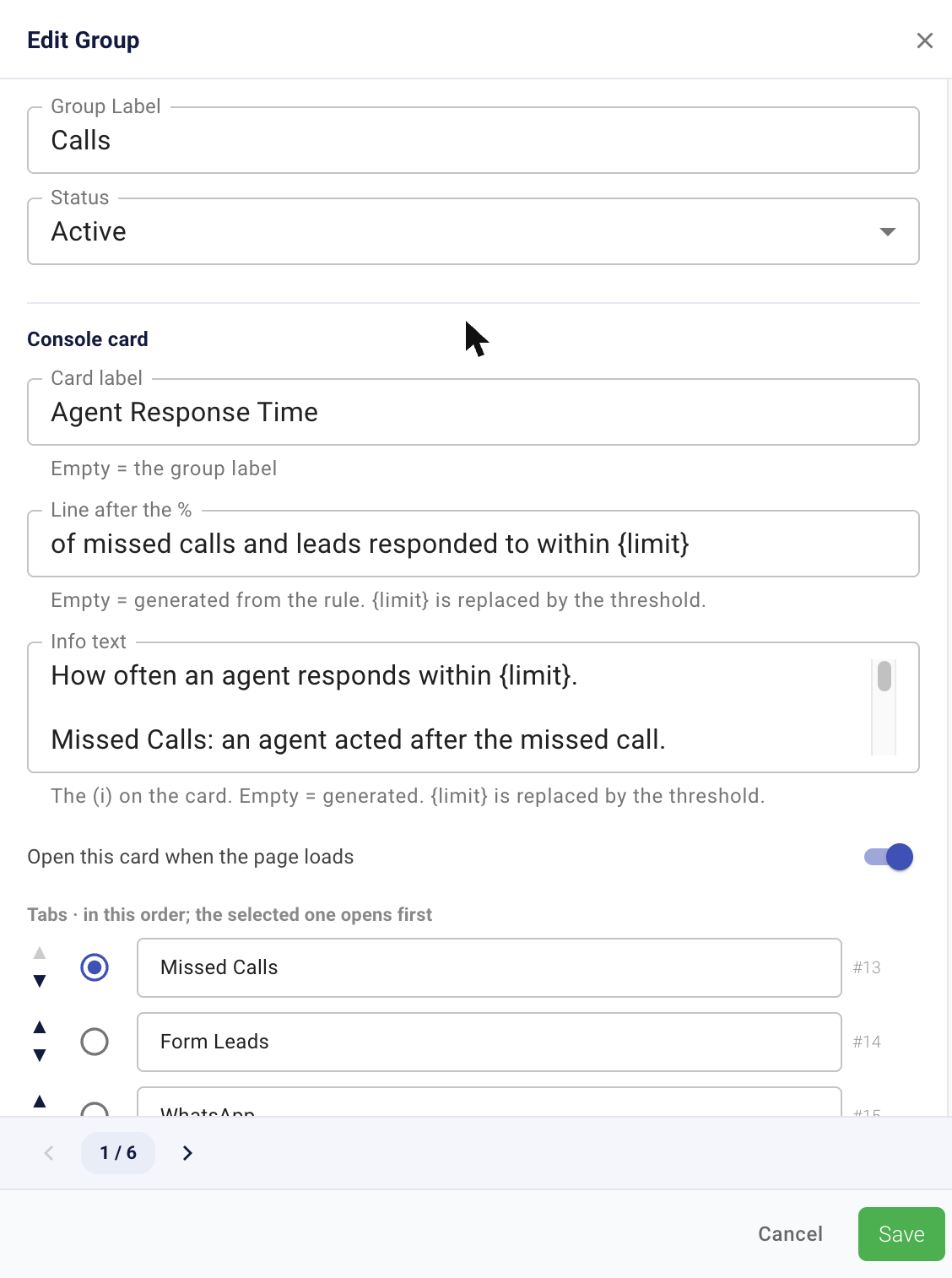The image size is (952, 1278).
Task: Move WhatsApp tab up with arrow
Action: 40,1101
